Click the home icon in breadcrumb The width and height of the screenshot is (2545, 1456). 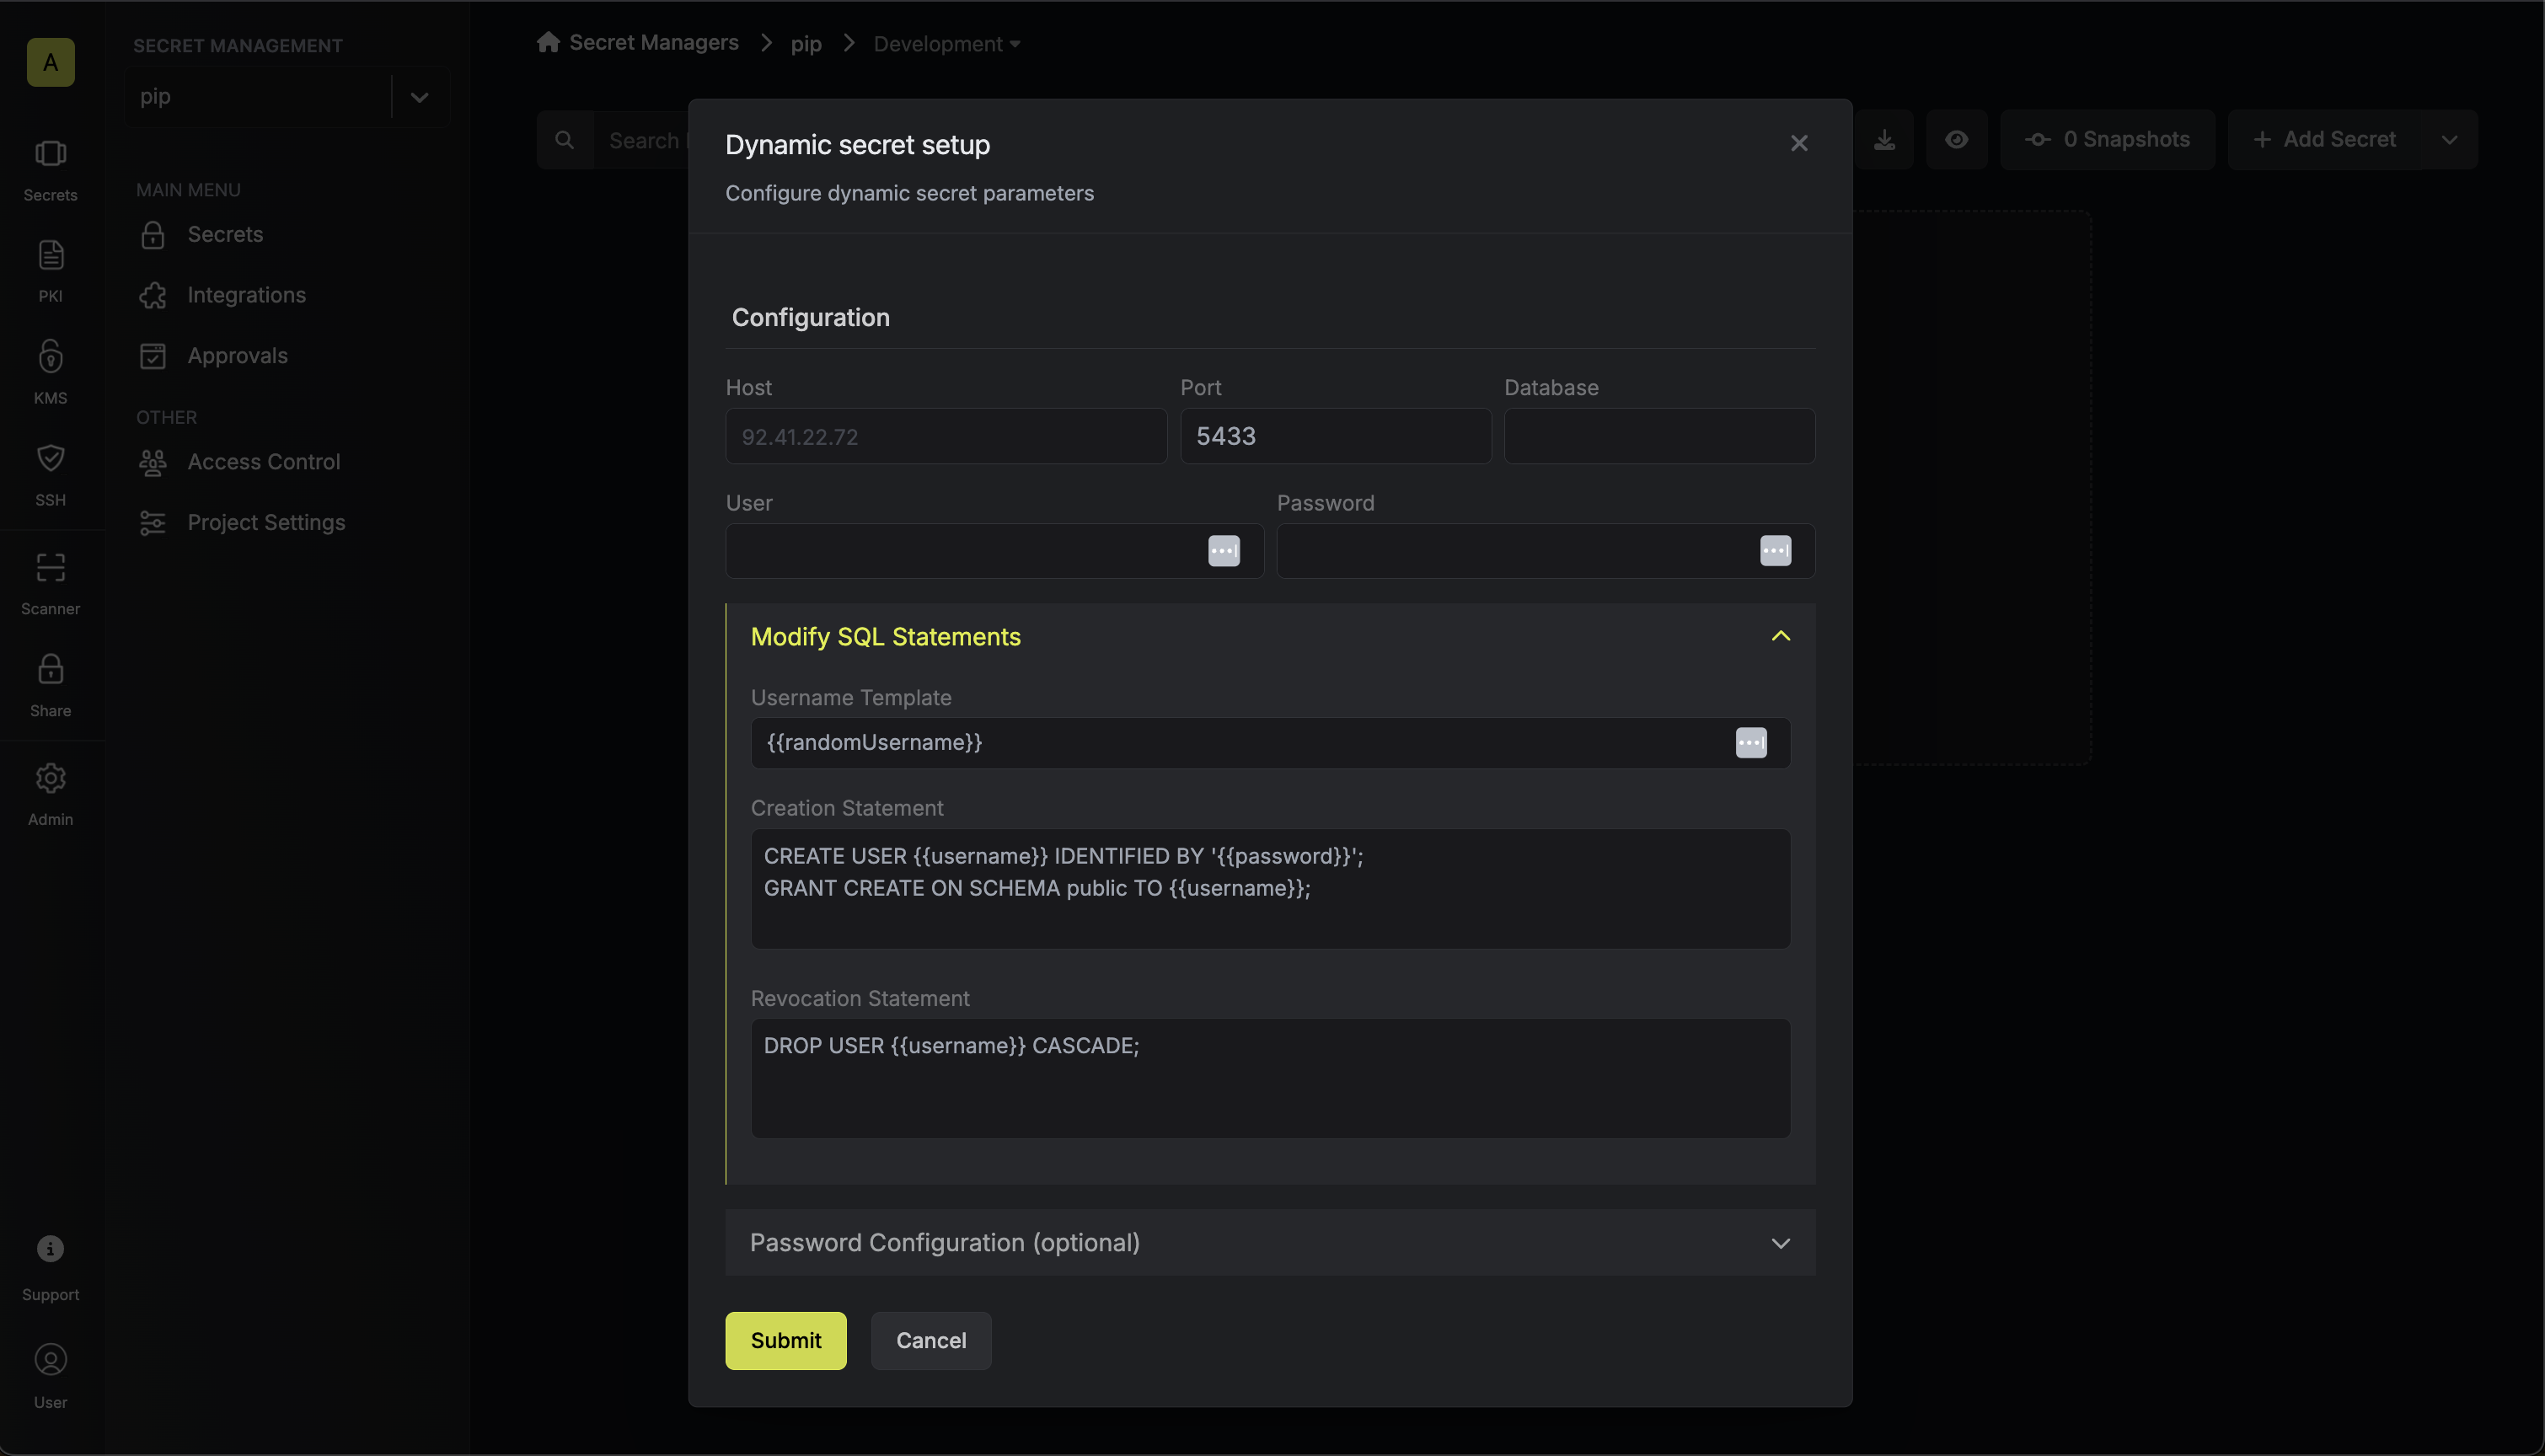point(548,42)
